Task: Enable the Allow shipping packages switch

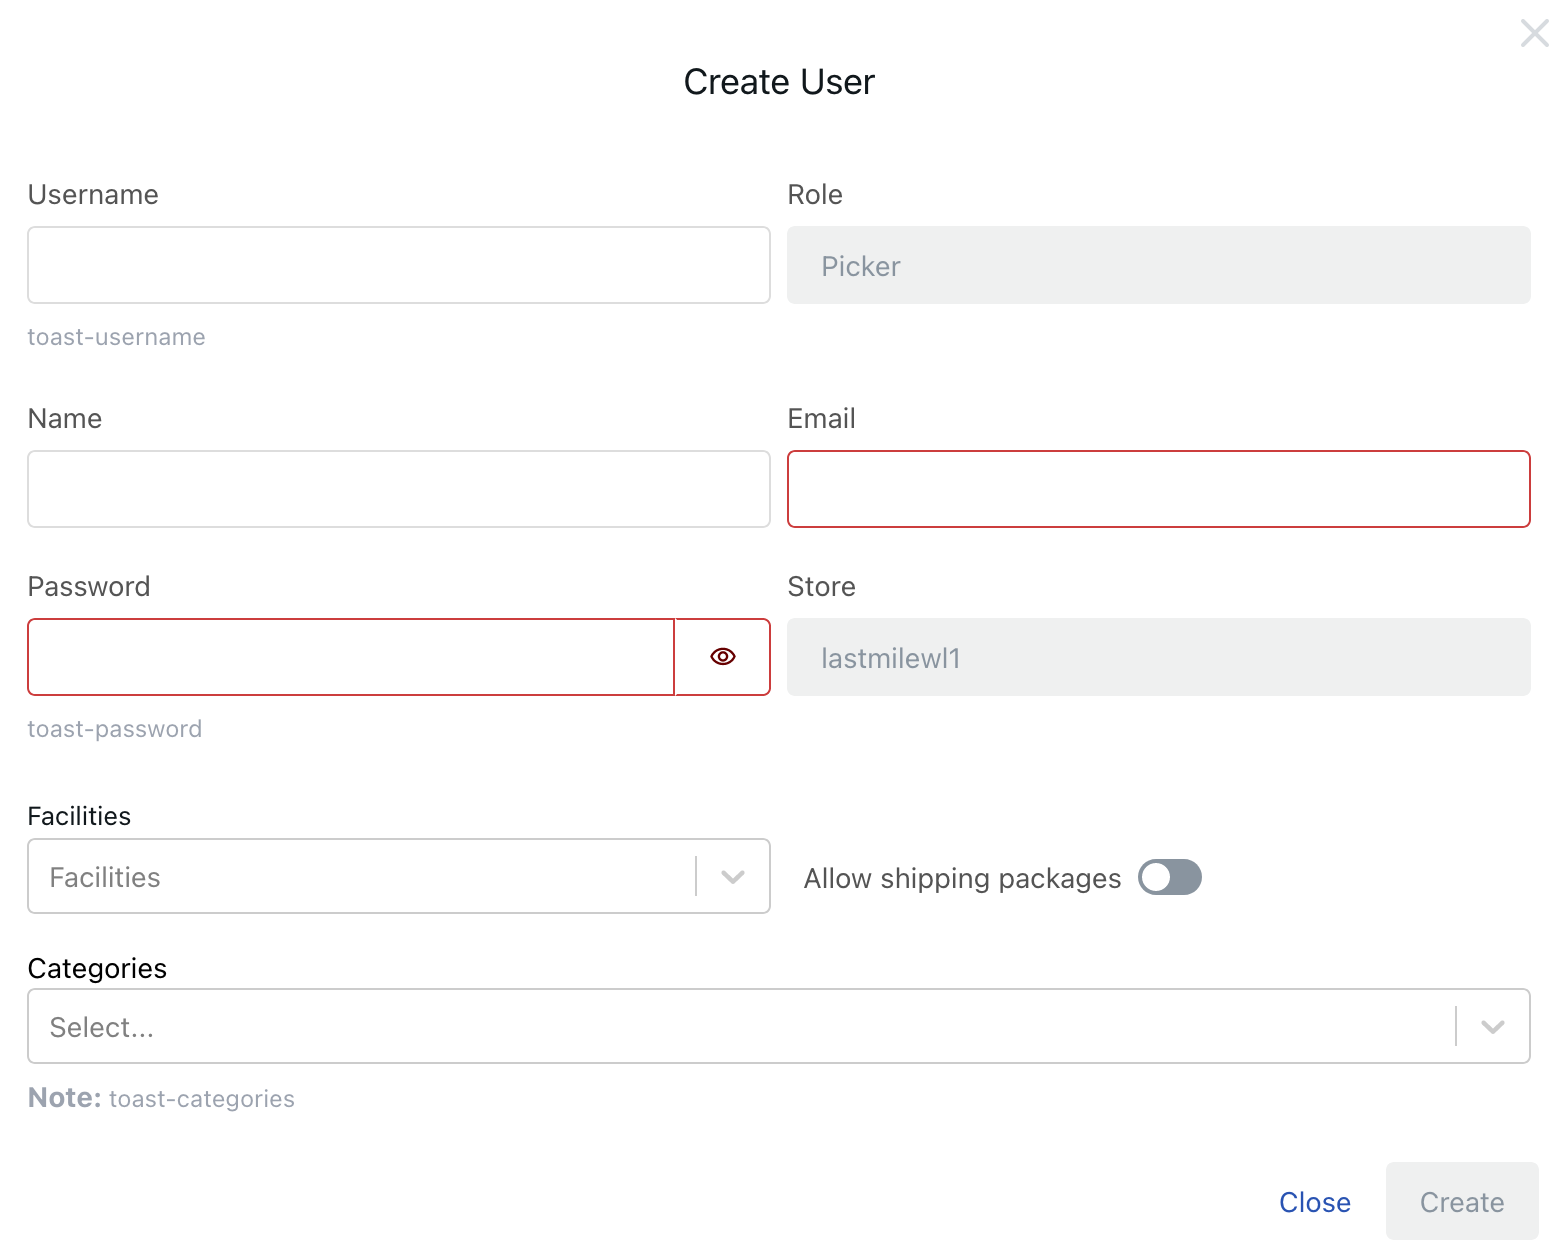Action: 1169,877
